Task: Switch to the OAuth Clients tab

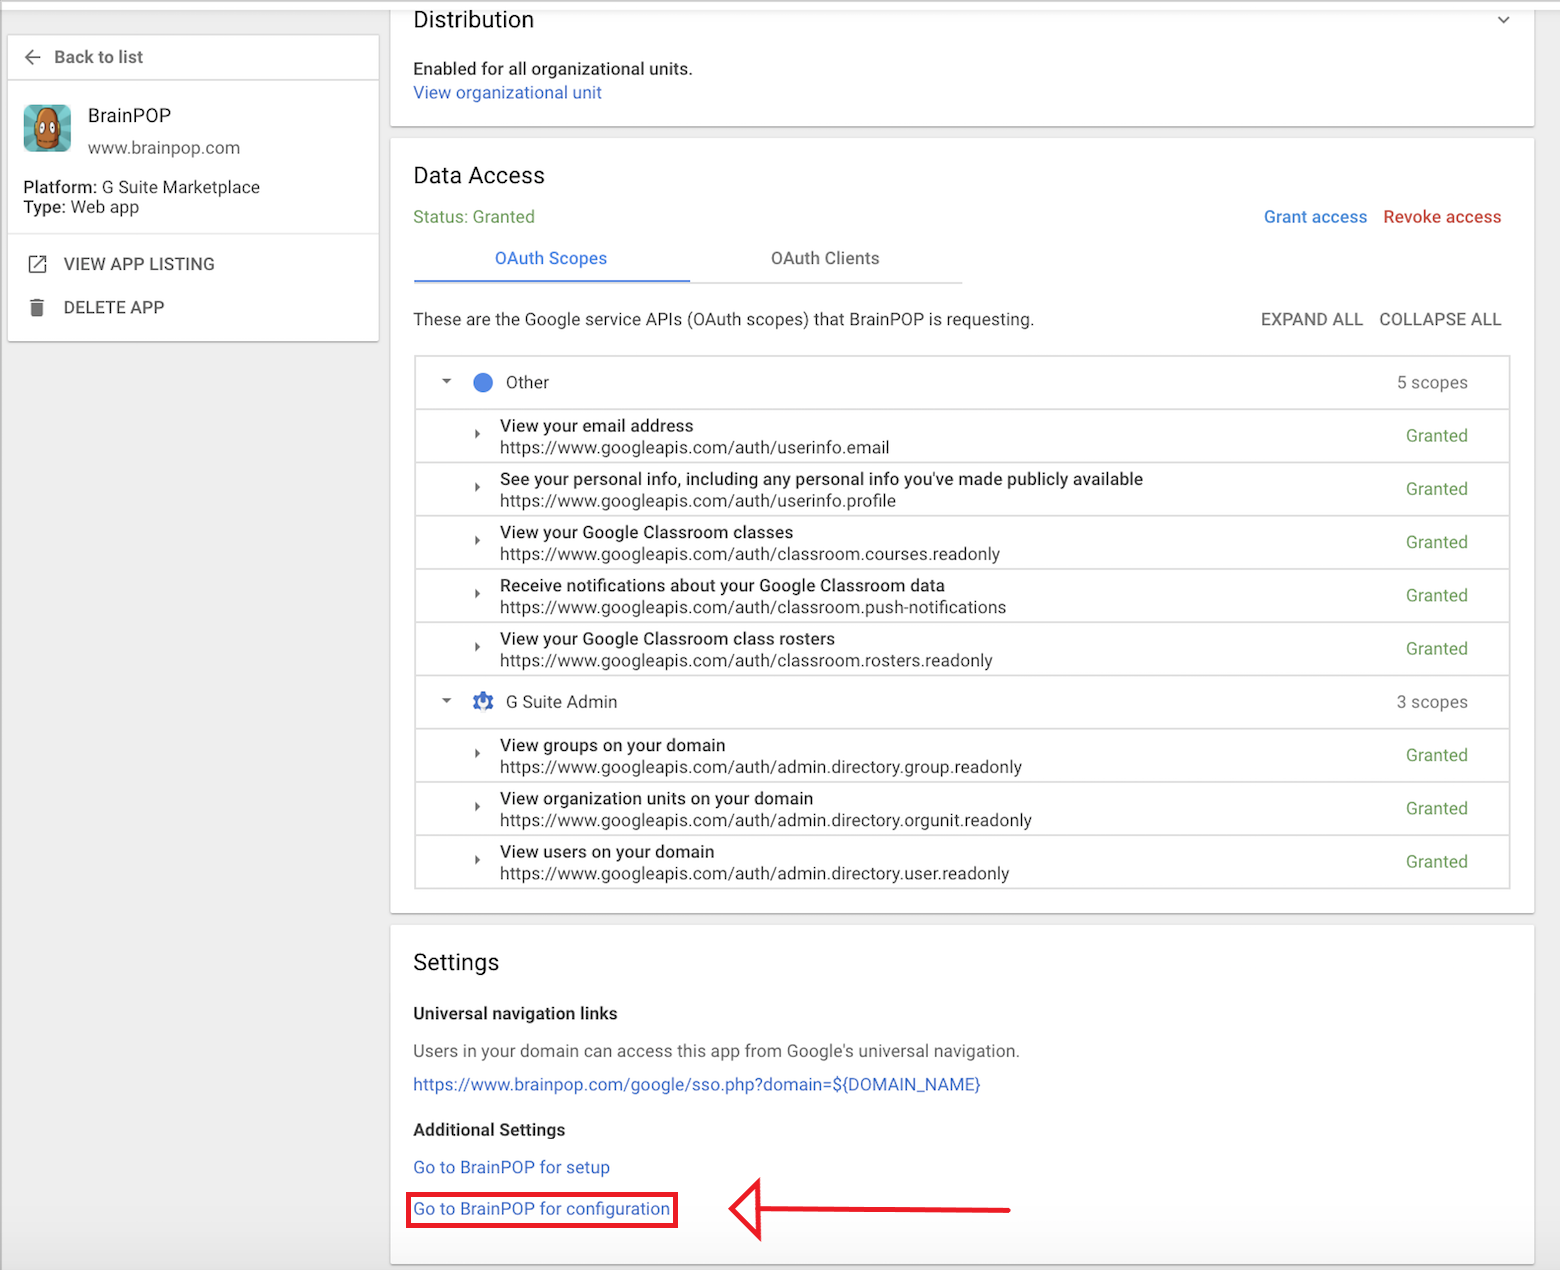Action: click(825, 258)
